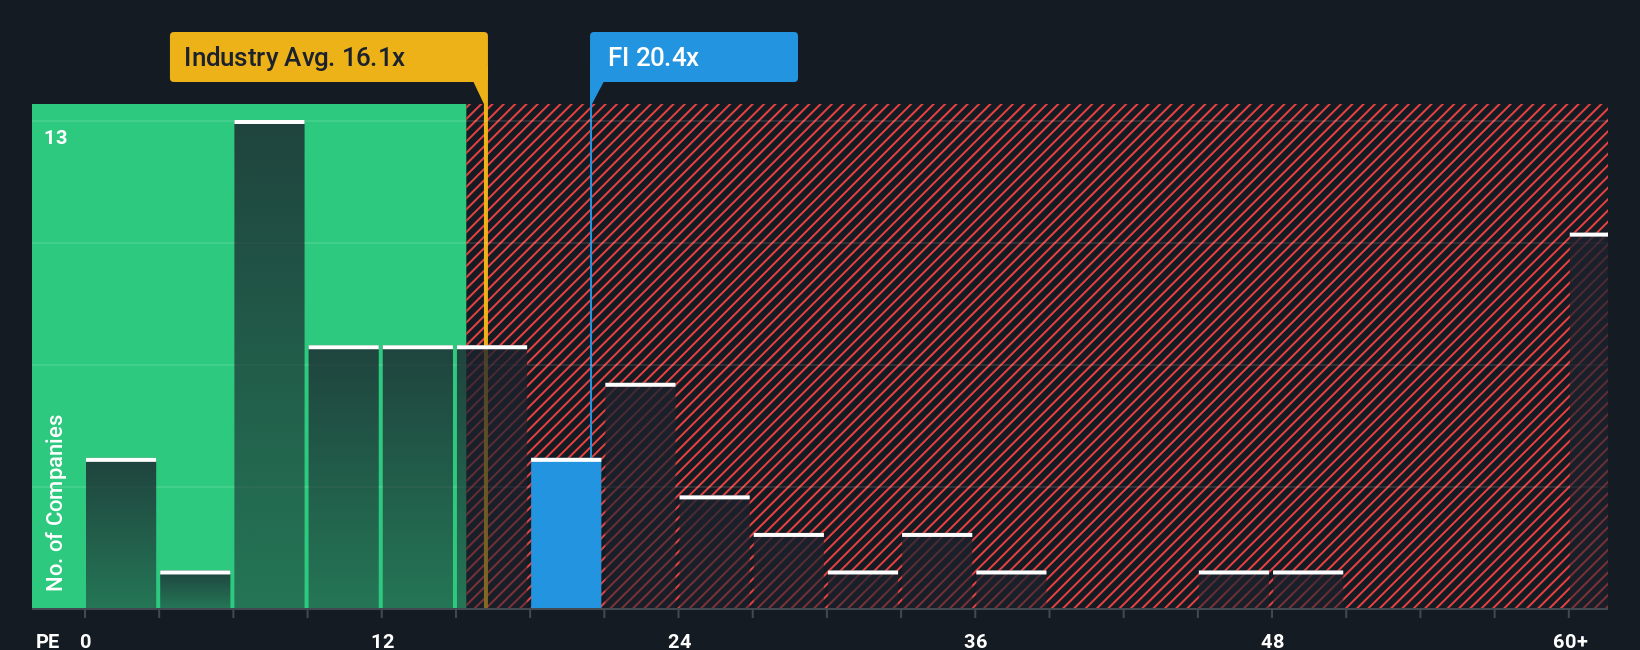The image size is (1640, 650).
Task: Click the thin blue FI marker line
Action: click(x=590, y=281)
